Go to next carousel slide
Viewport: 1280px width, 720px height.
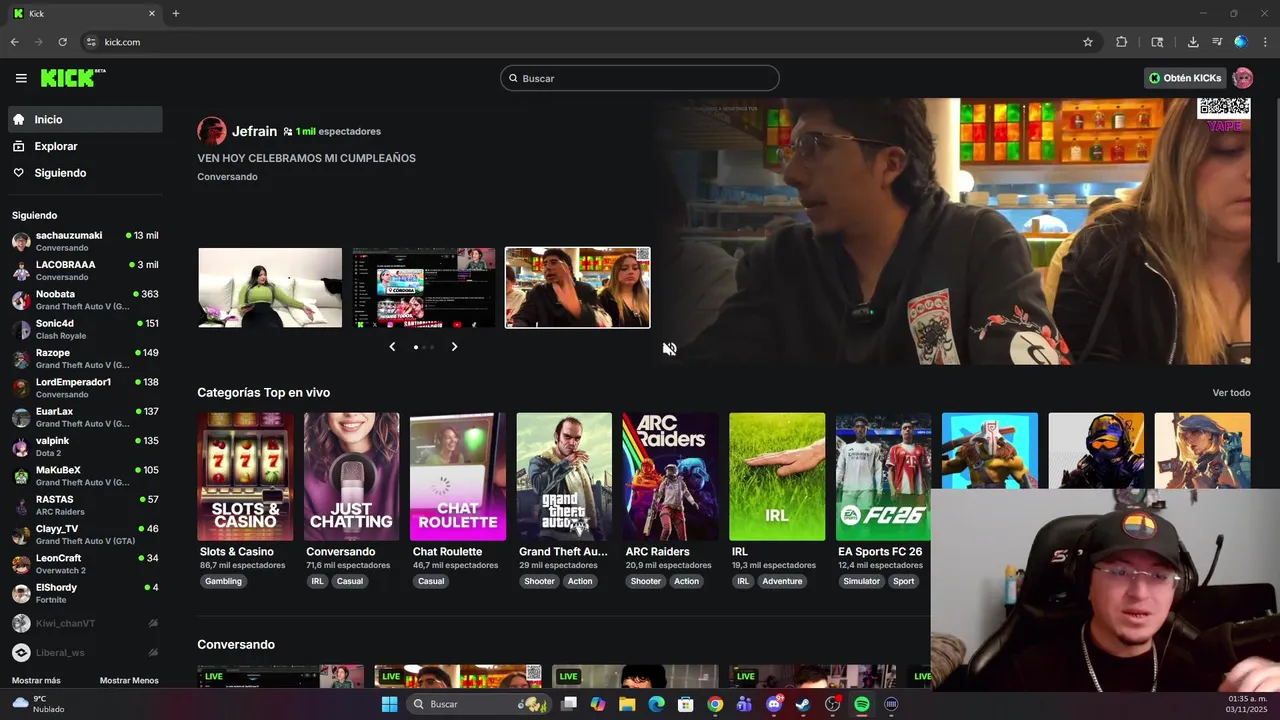coord(454,347)
